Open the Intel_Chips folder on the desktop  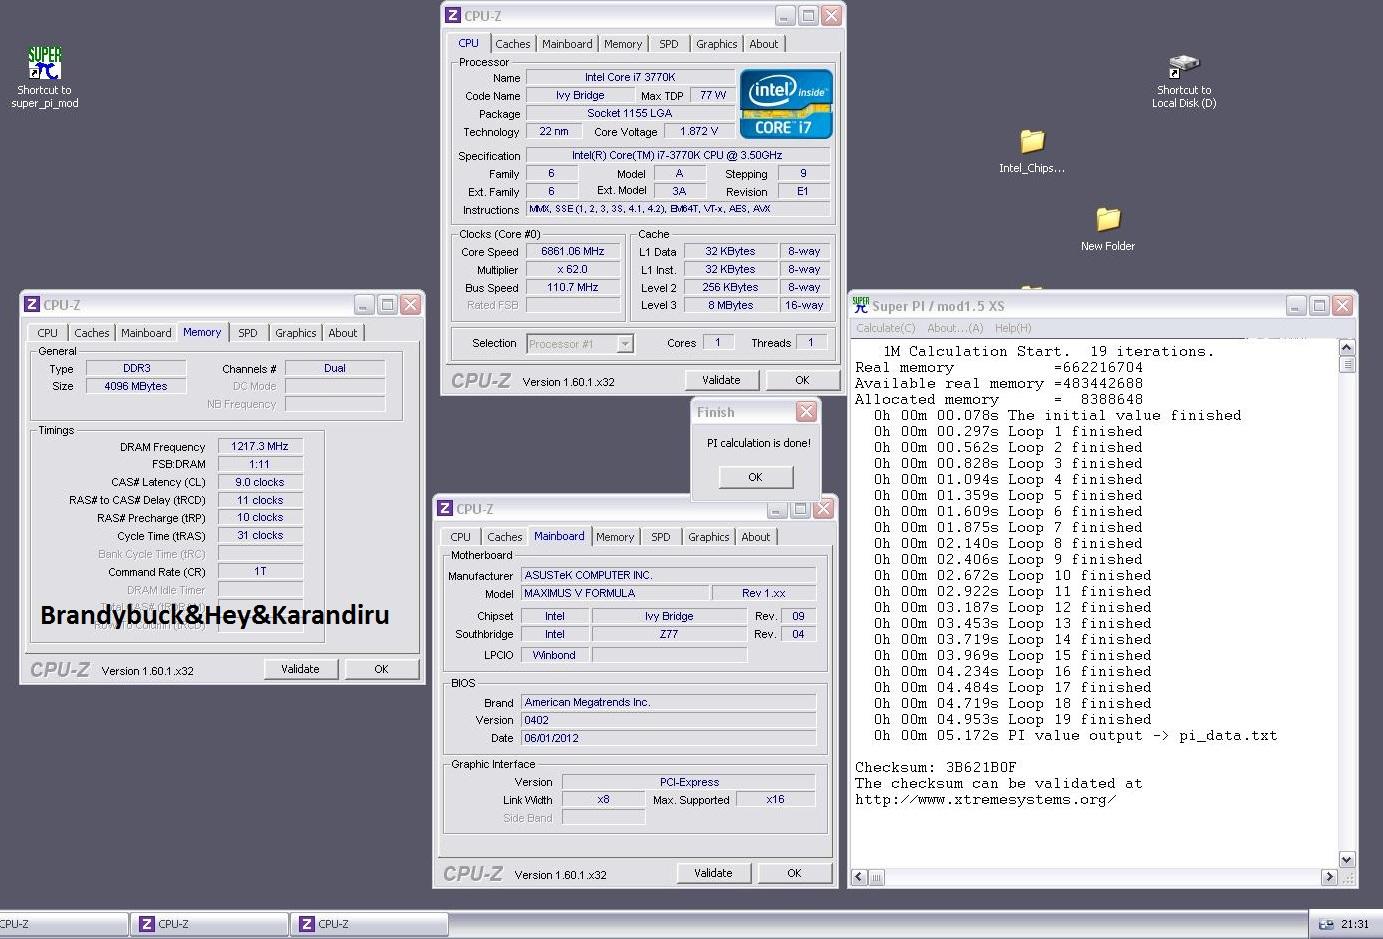click(x=1031, y=142)
